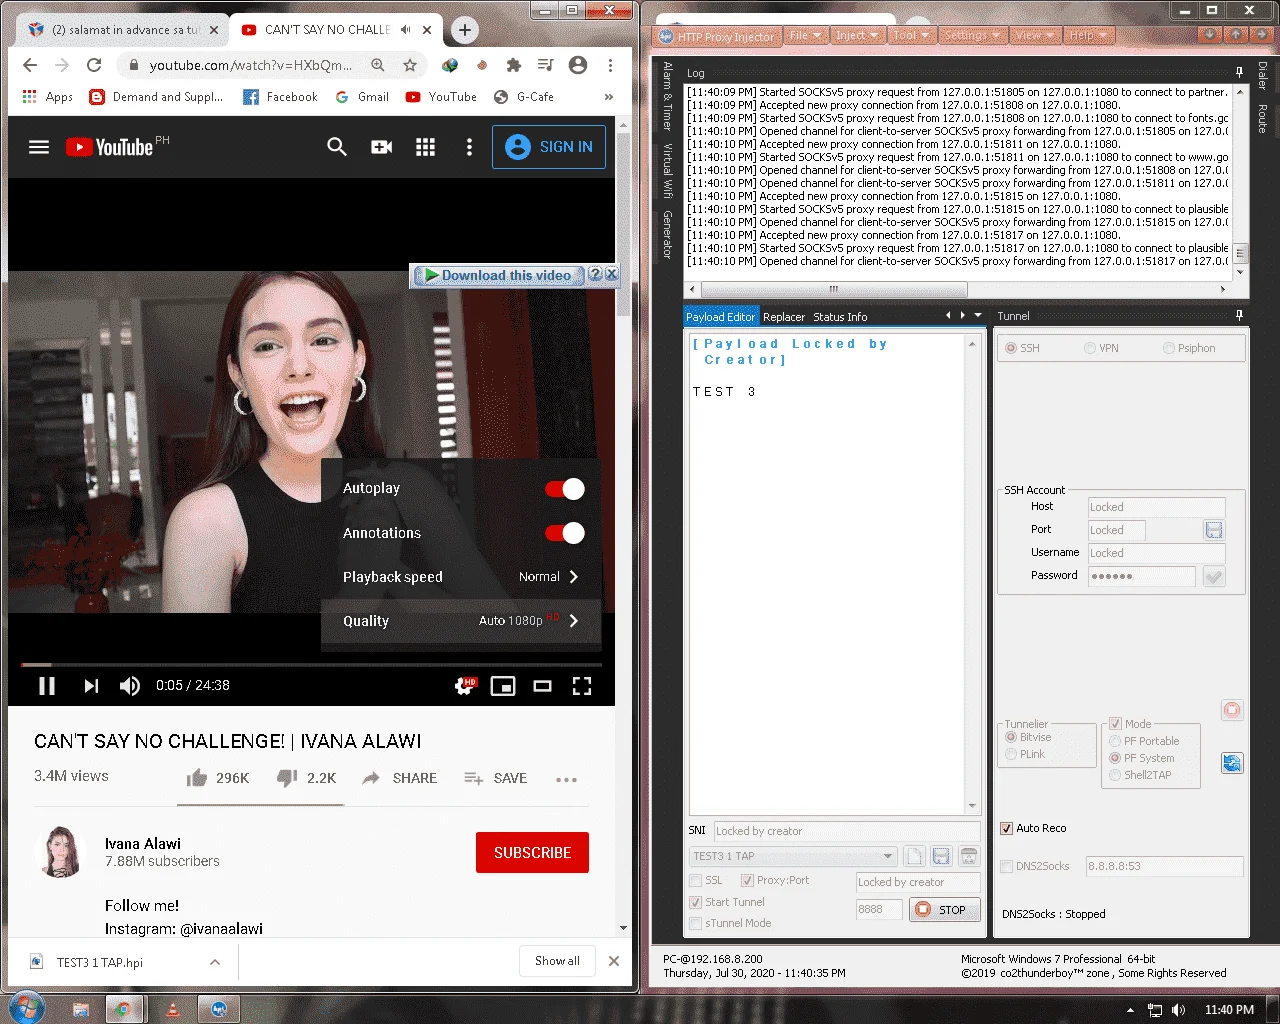Open the YouTube hamburger guide menu
The height and width of the screenshot is (1024, 1280).
point(39,147)
